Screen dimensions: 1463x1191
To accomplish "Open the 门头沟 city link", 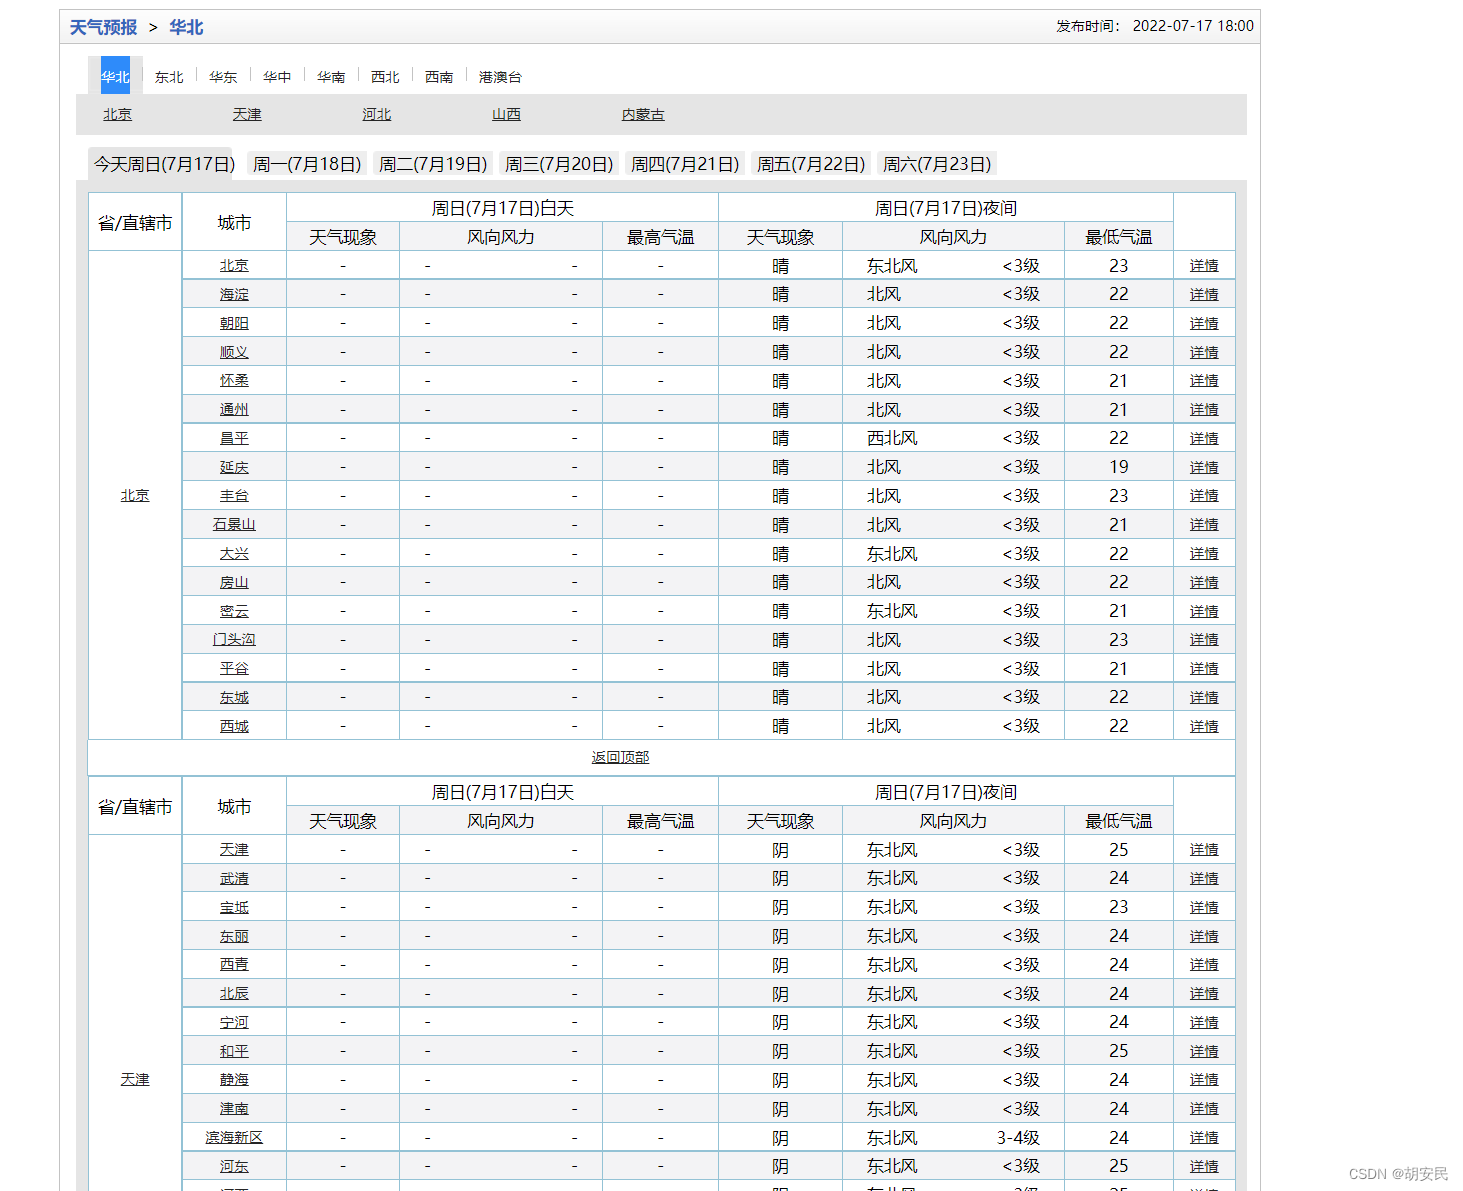I will pos(234,640).
